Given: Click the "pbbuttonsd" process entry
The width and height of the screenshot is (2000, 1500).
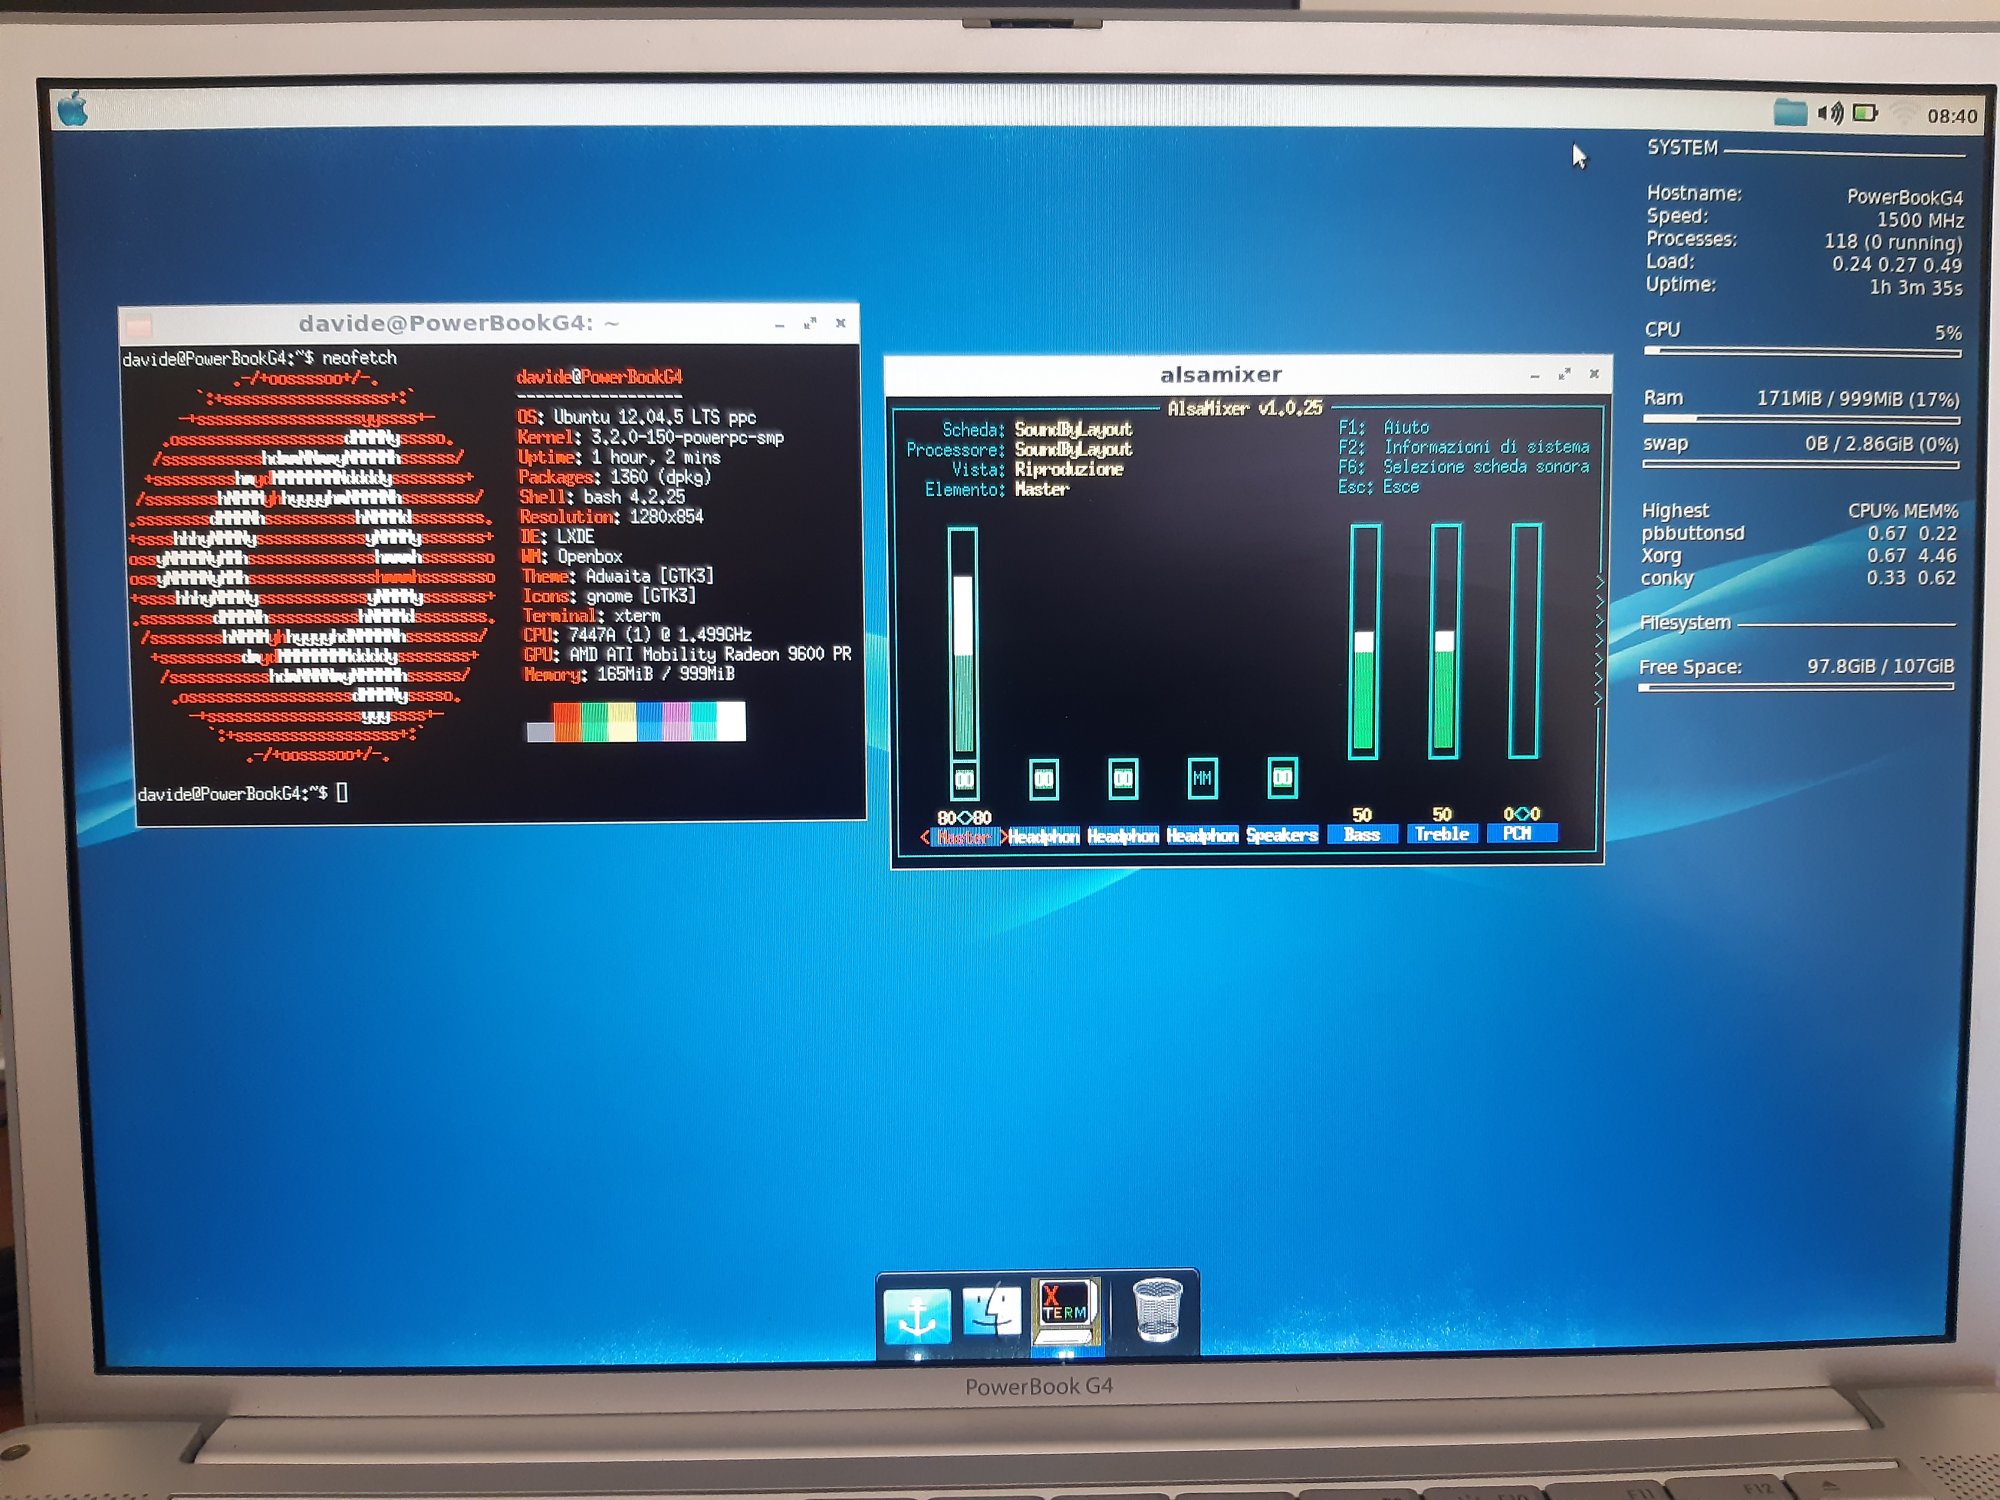Looking at the screenshot, I should click(1692, 533).
